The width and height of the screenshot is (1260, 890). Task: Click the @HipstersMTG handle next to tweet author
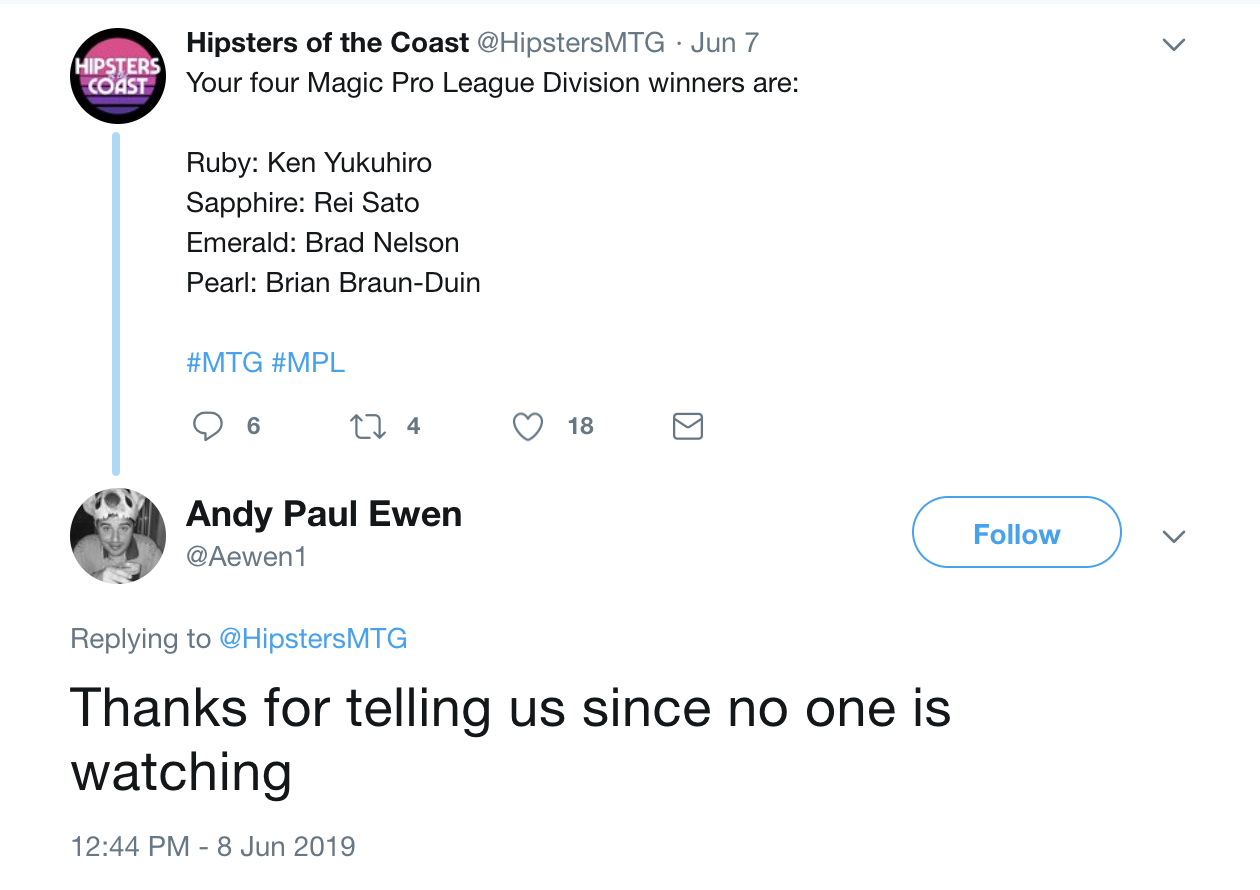coord(570,43)
